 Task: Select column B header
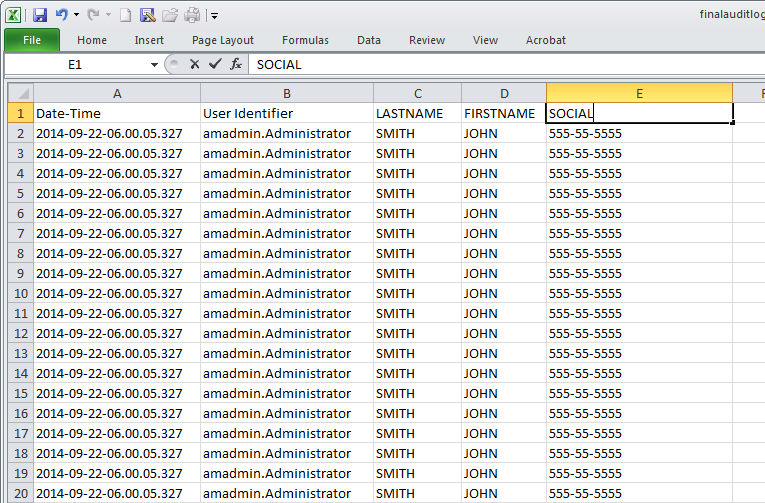tap(287, 93)
